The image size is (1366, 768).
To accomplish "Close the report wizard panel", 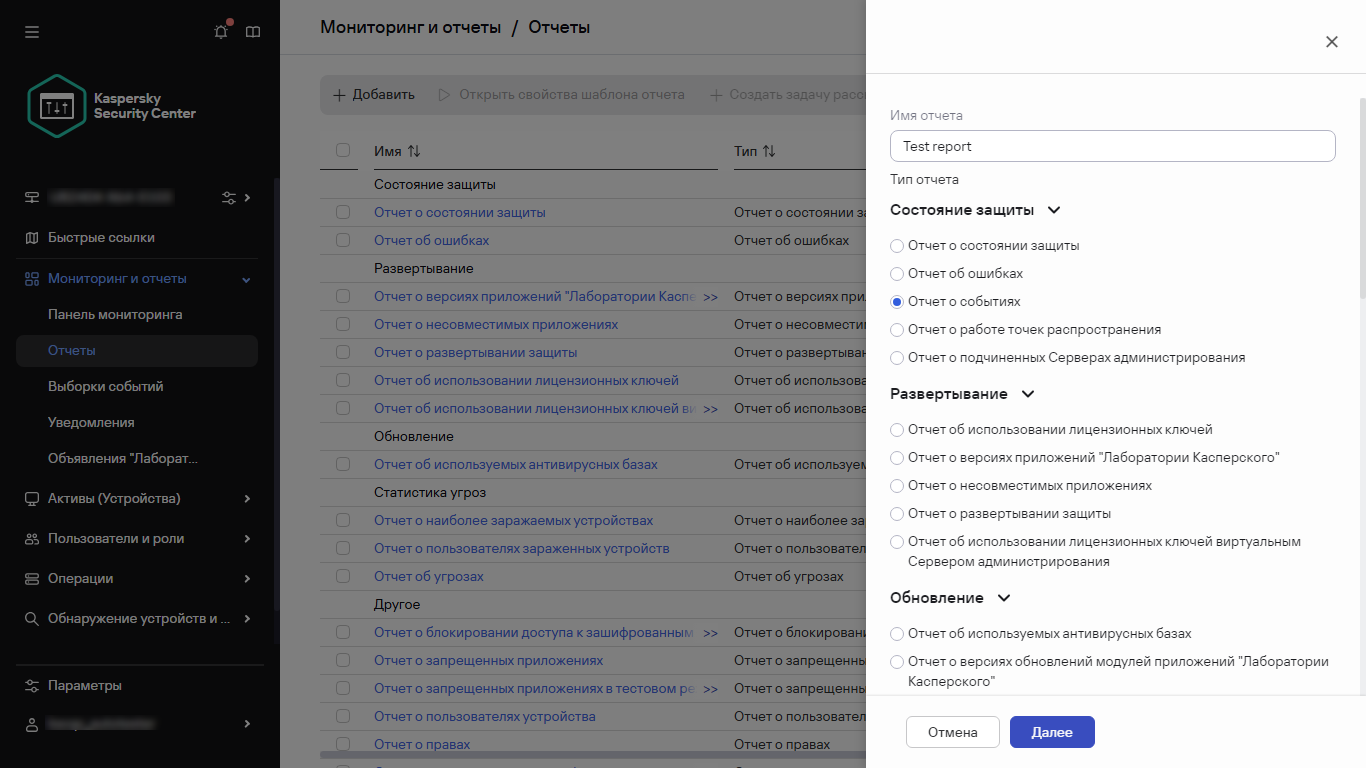I will point(1331,42).
